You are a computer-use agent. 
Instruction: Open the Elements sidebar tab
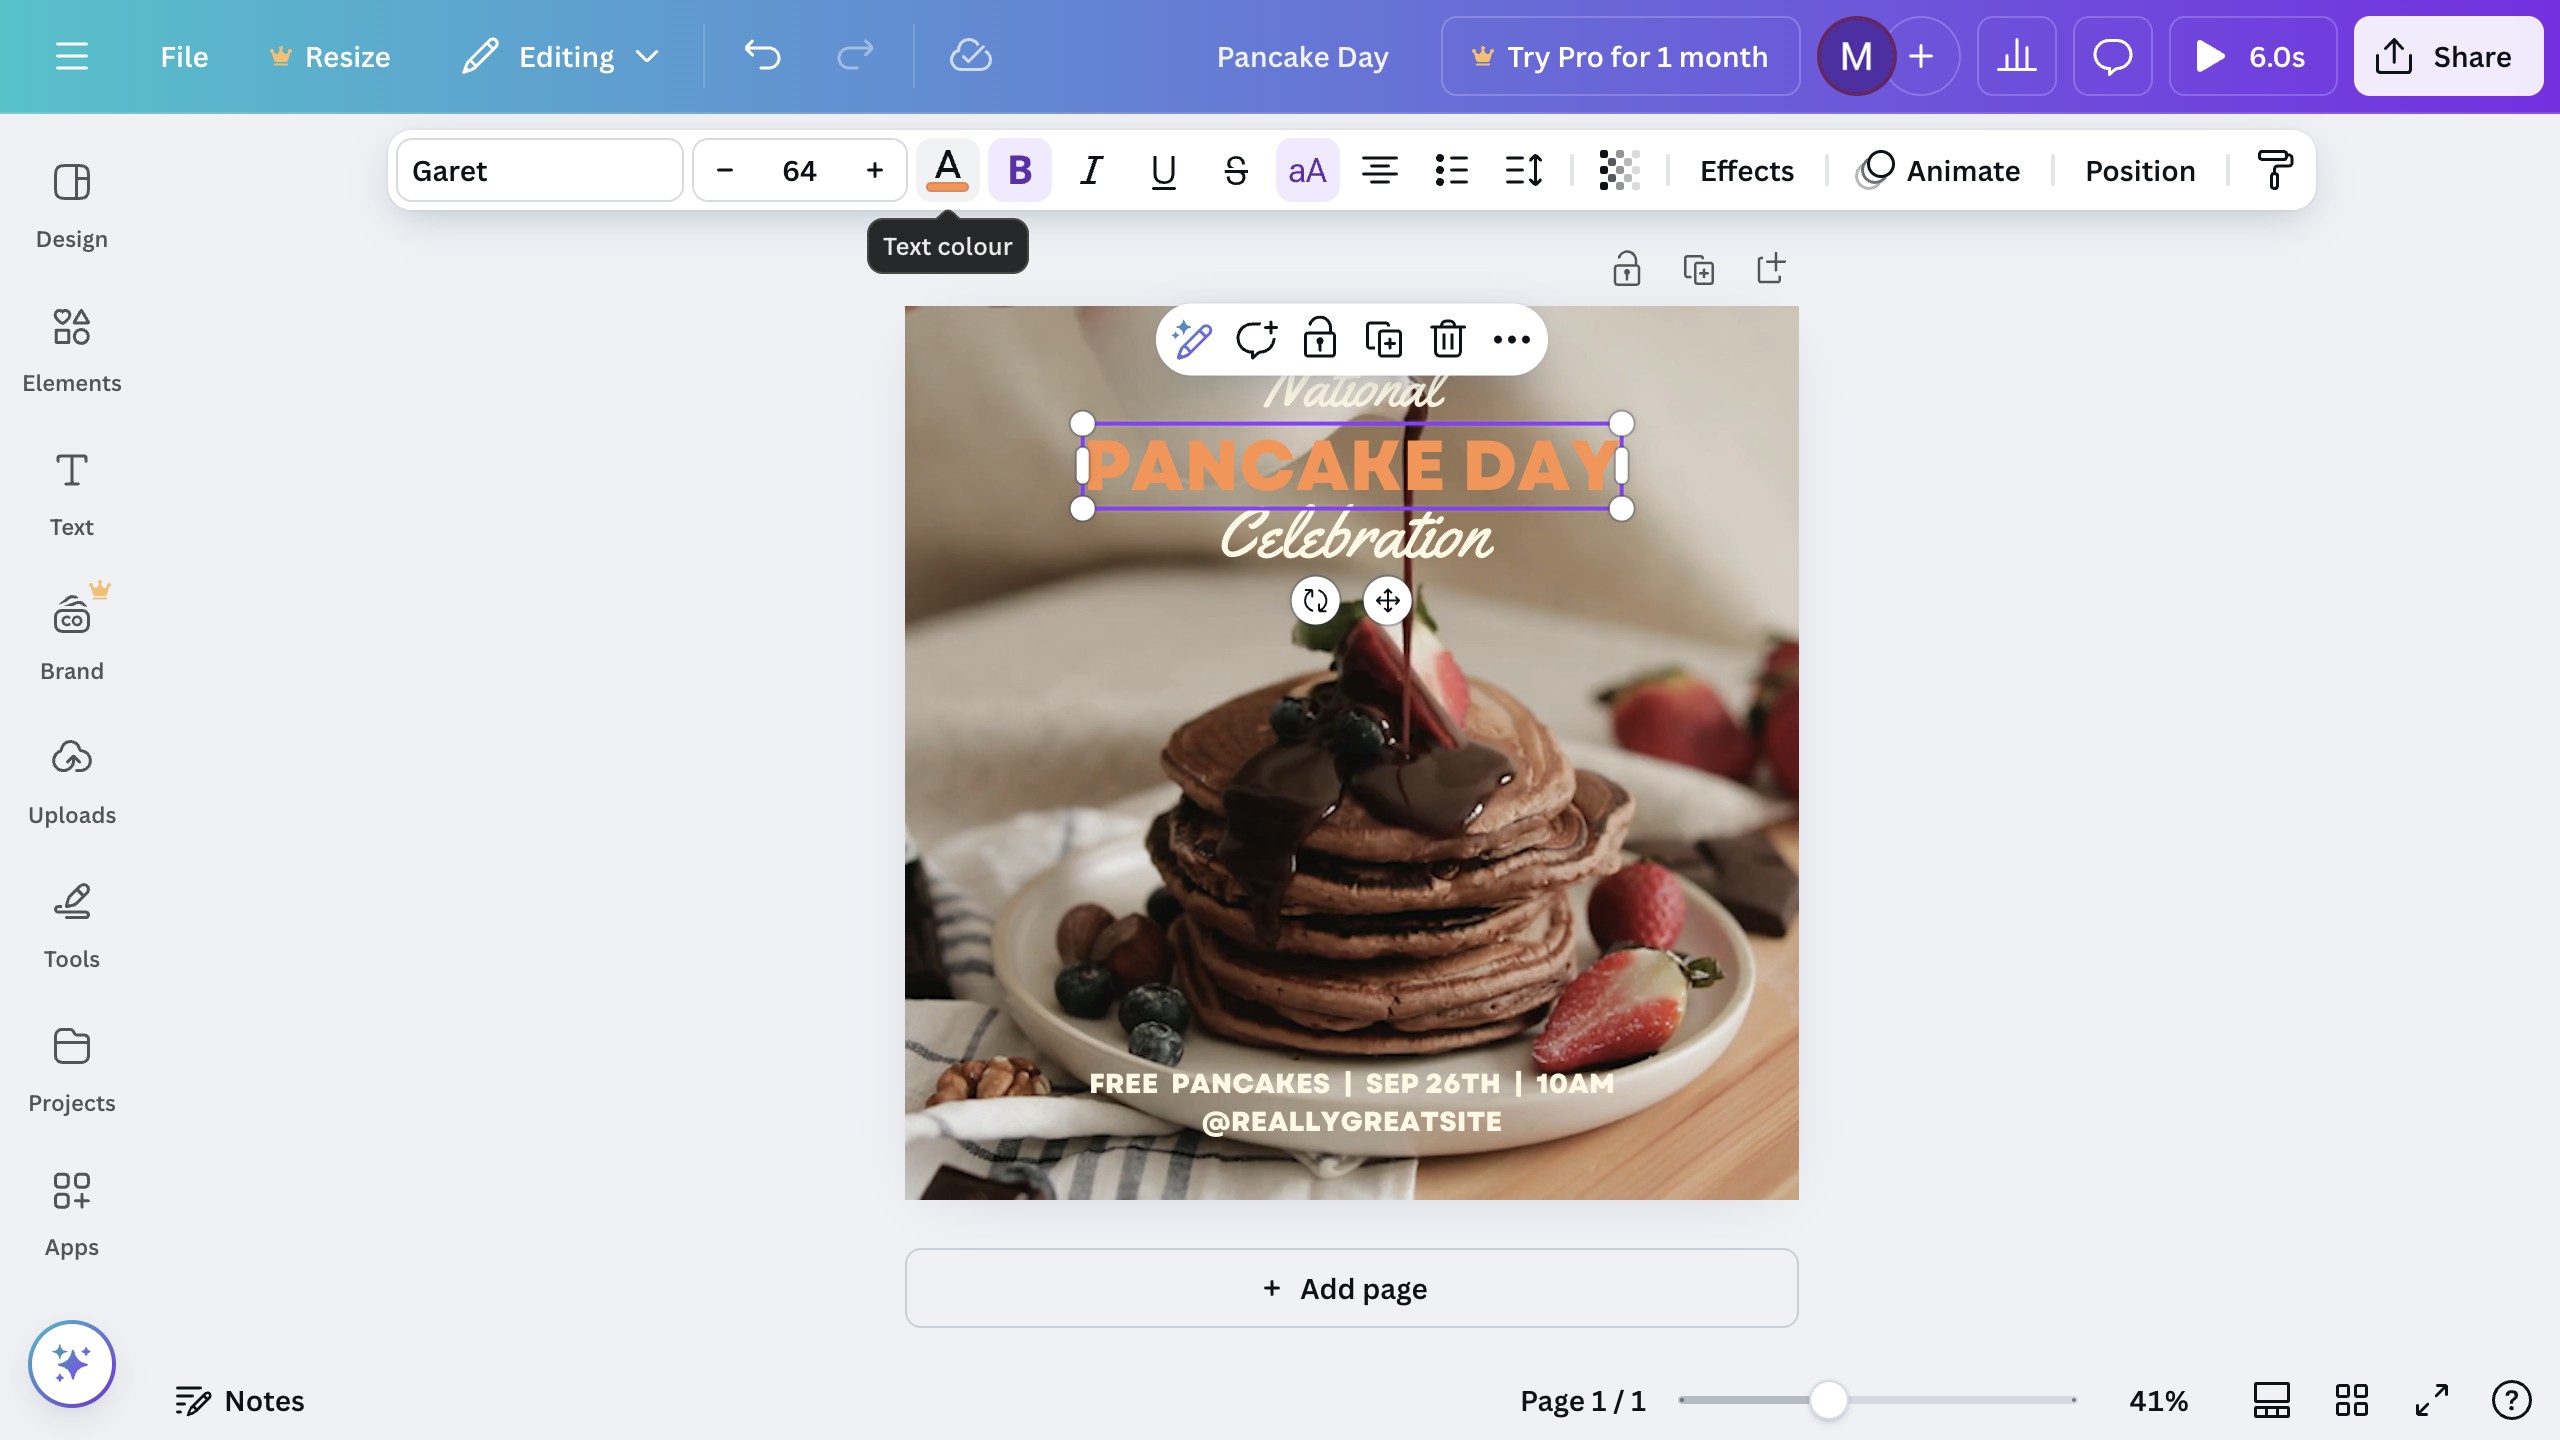tap(71, 351)
